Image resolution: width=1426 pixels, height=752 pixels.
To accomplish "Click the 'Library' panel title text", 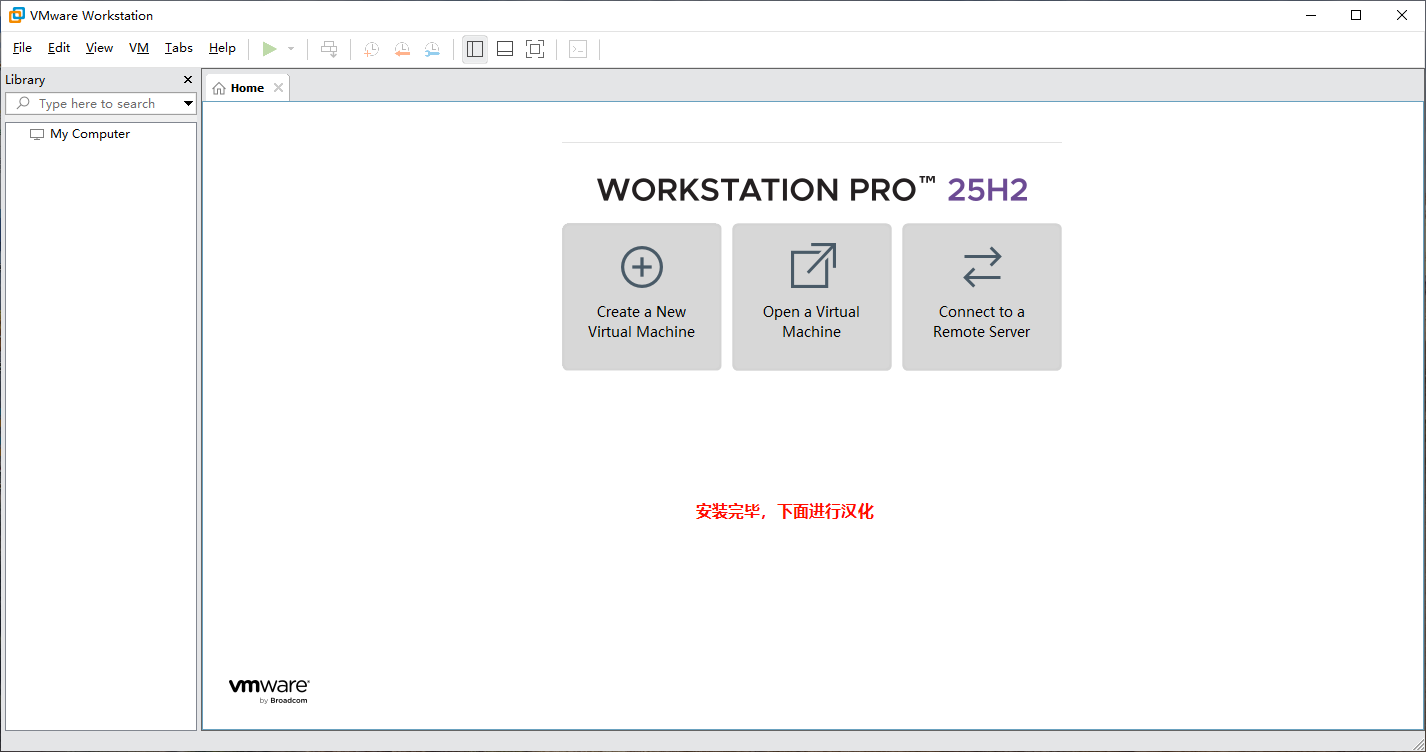I will (x=25, y=79).
